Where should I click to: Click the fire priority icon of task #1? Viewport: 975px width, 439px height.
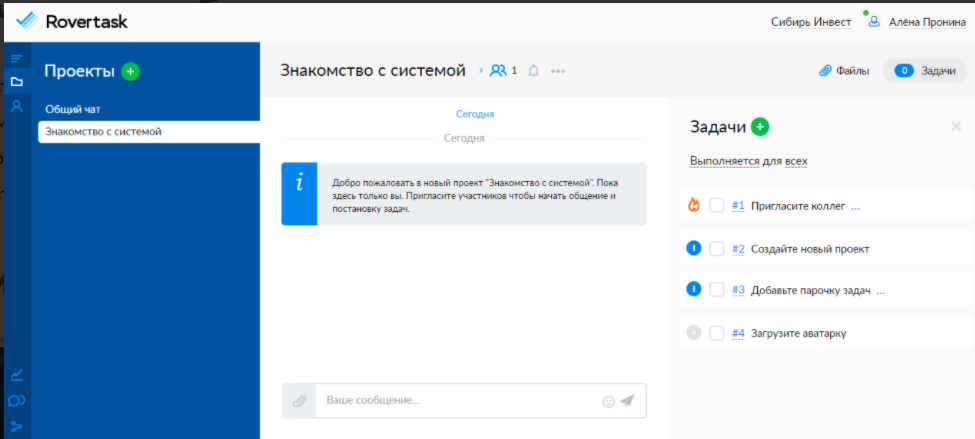[694, 205]
